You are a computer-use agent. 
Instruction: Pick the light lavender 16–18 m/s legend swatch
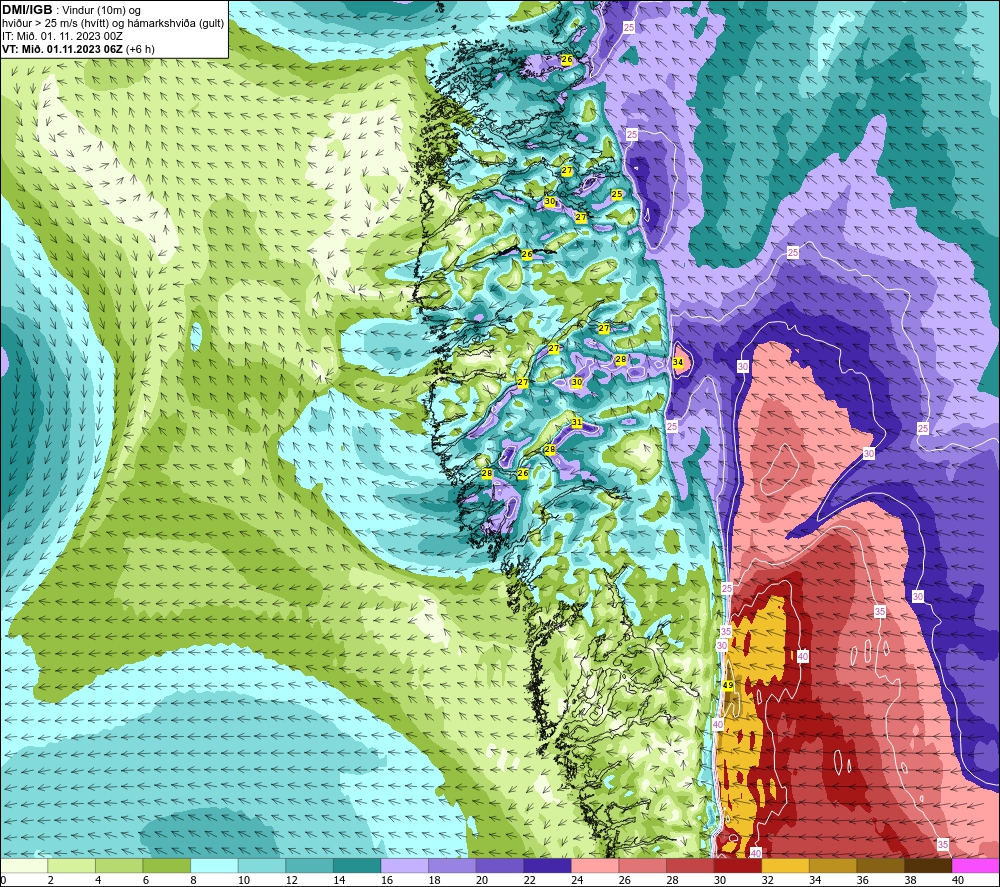click(404, 866)
